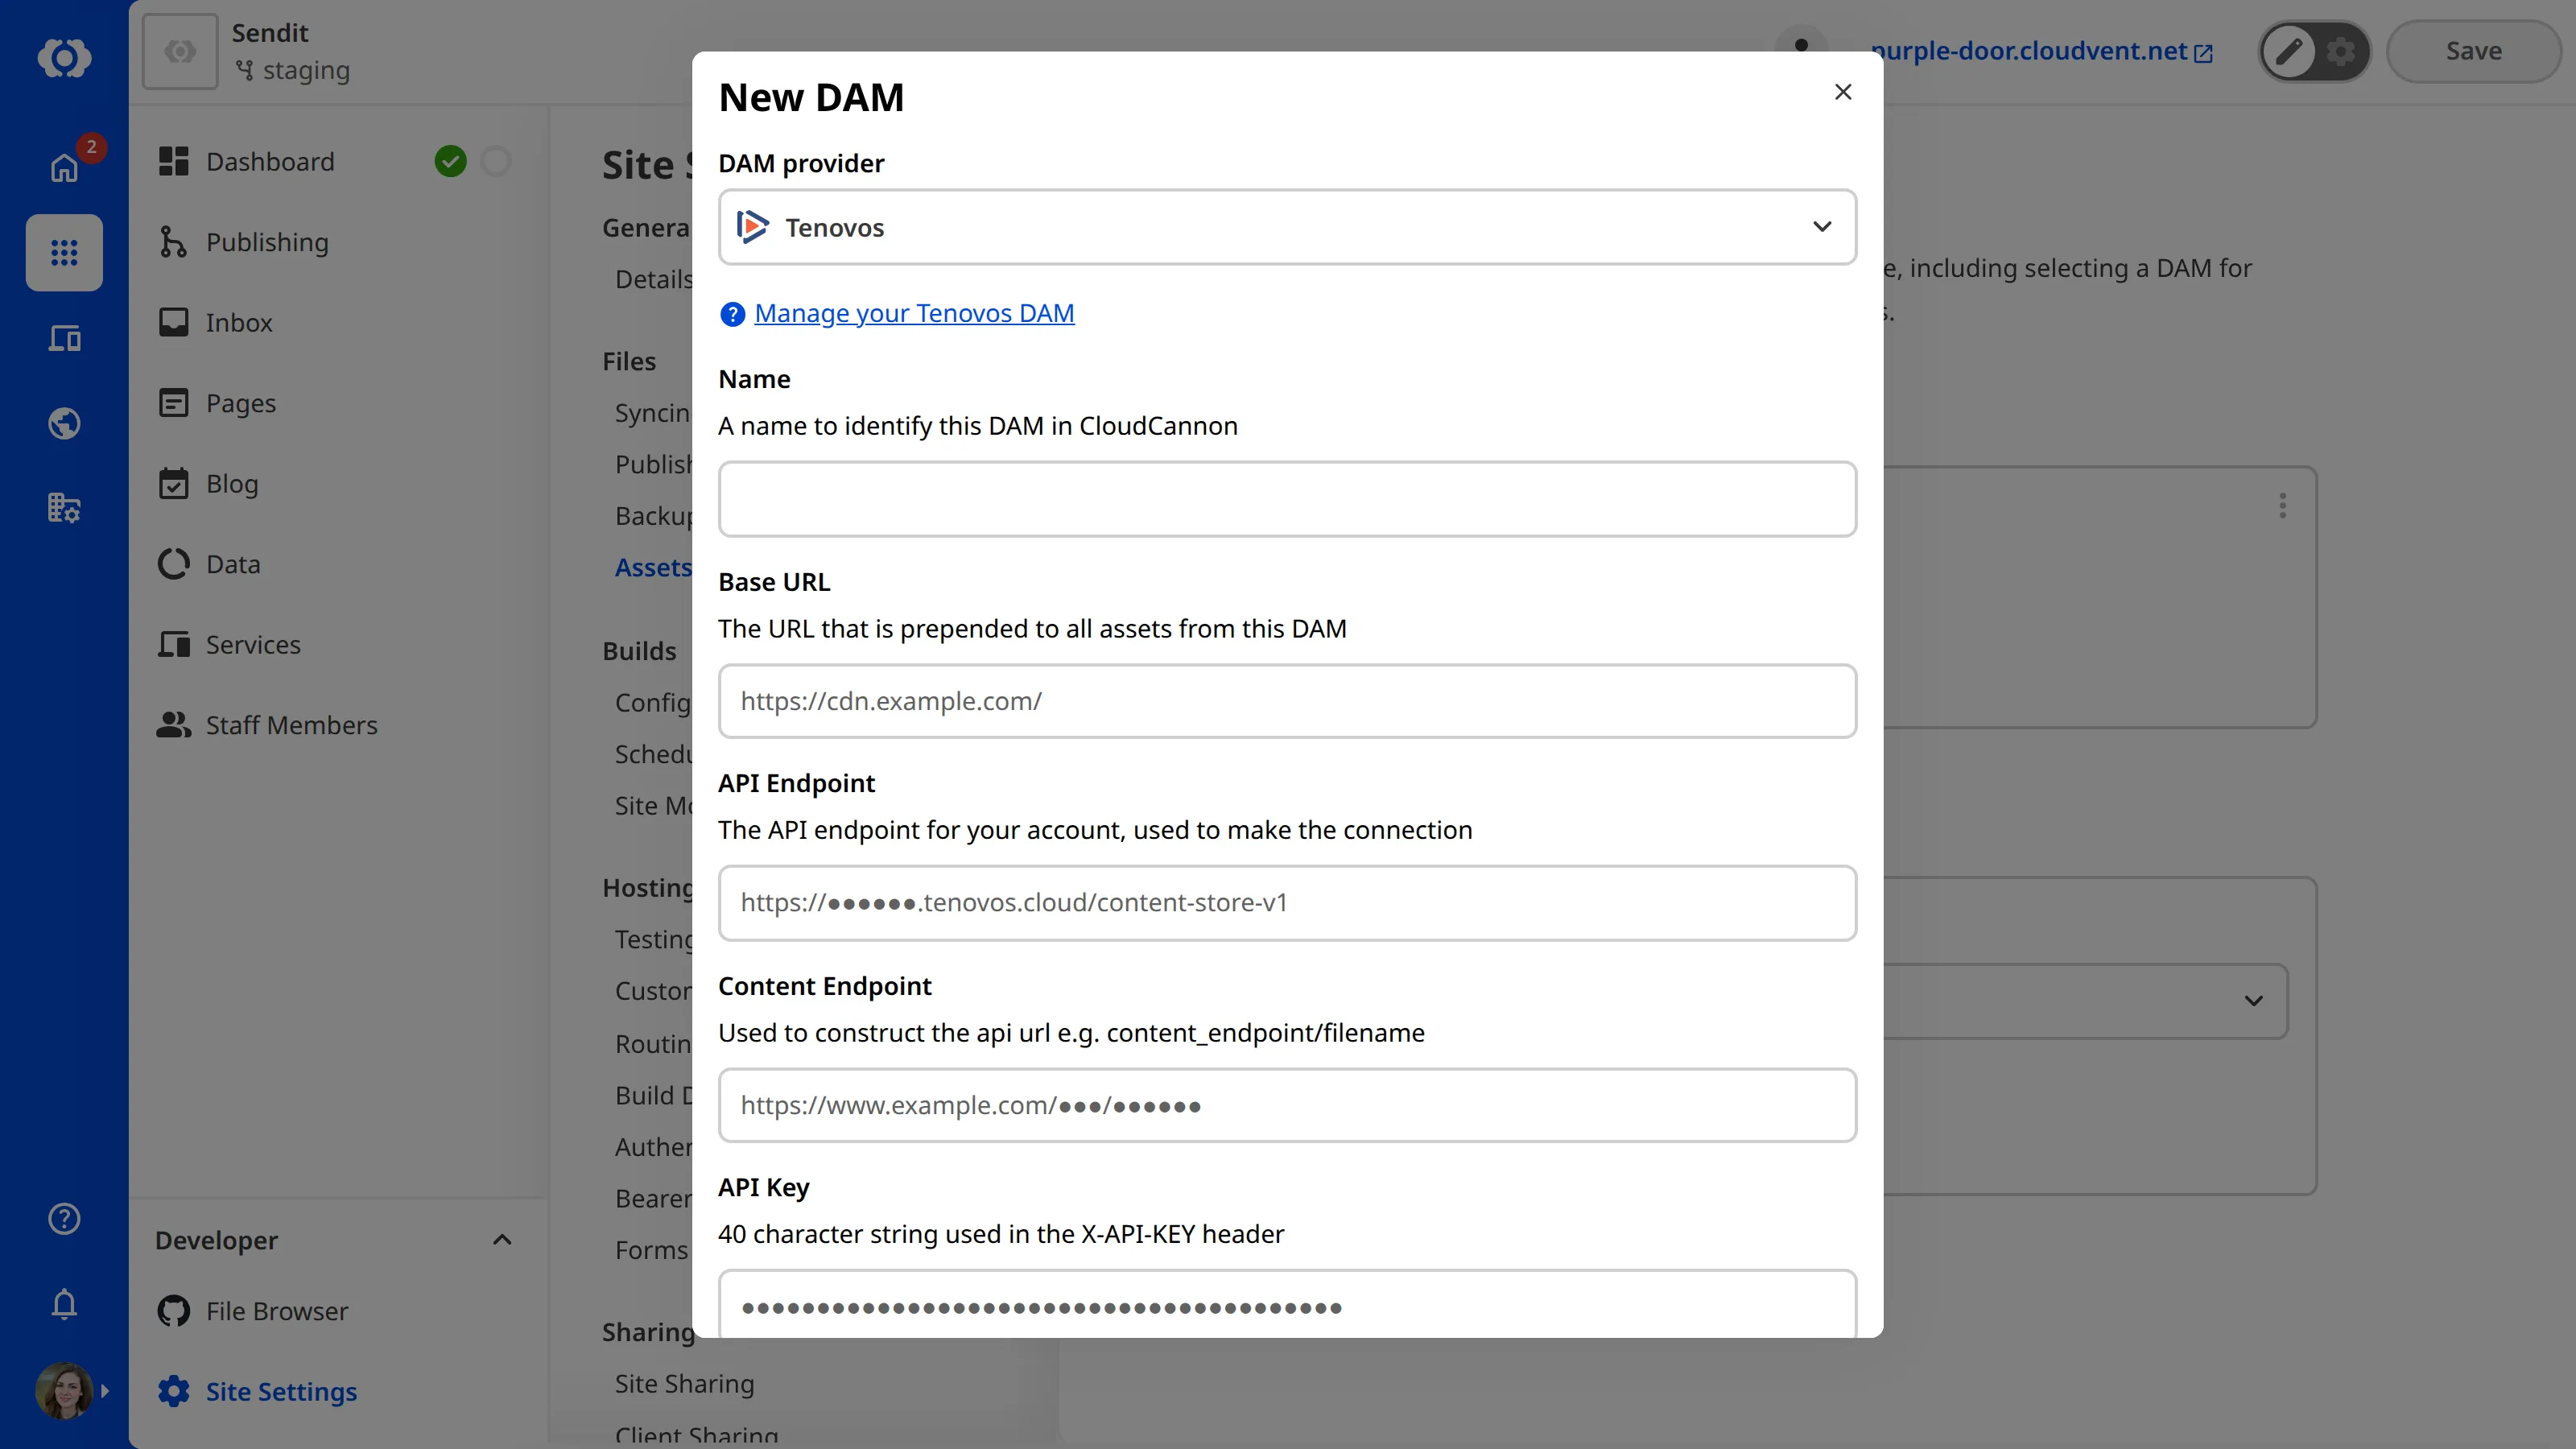Click the Blog calendar icon
The height and width of the screenshot is (1449, 2576).
pos(173,483)
